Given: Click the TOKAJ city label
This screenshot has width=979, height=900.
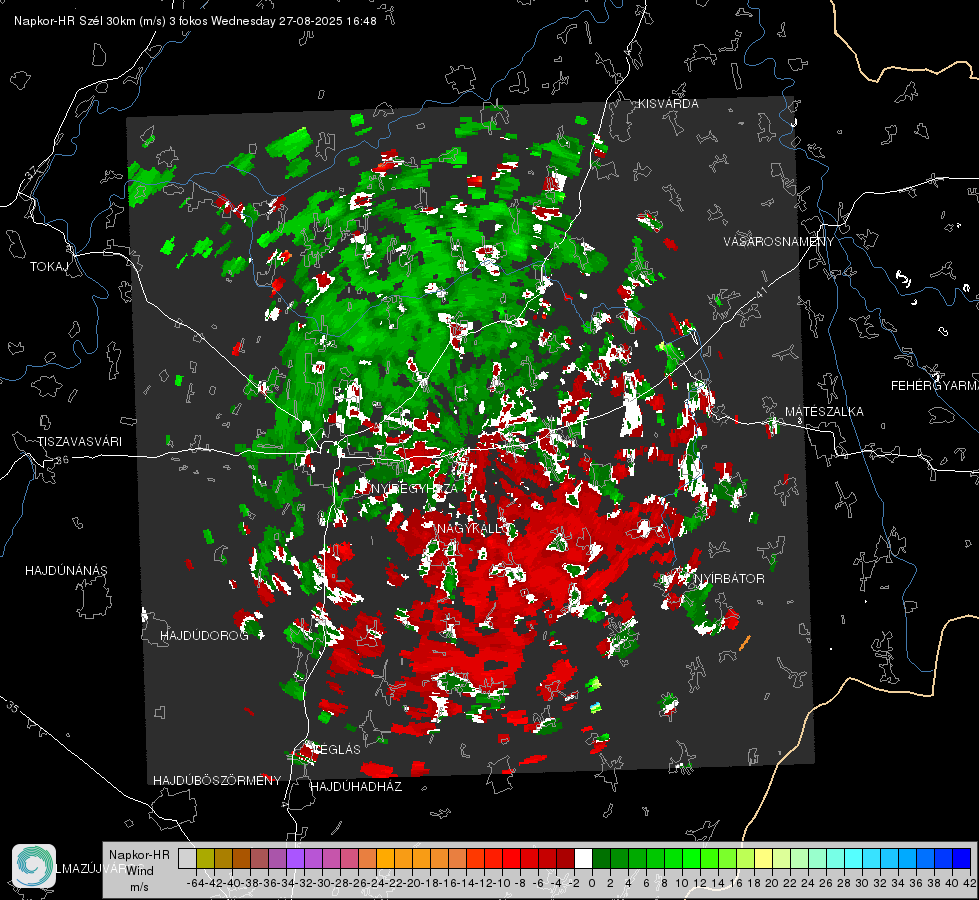Looking at the screenshot, I should click(x=49, y=267).
